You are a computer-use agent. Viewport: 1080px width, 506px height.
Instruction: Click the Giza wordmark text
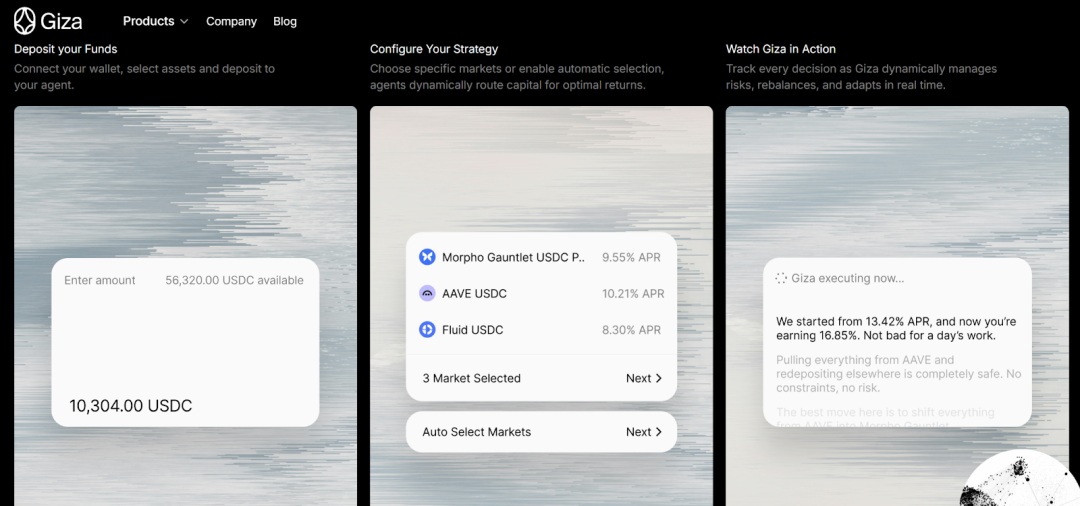point(62,21)
